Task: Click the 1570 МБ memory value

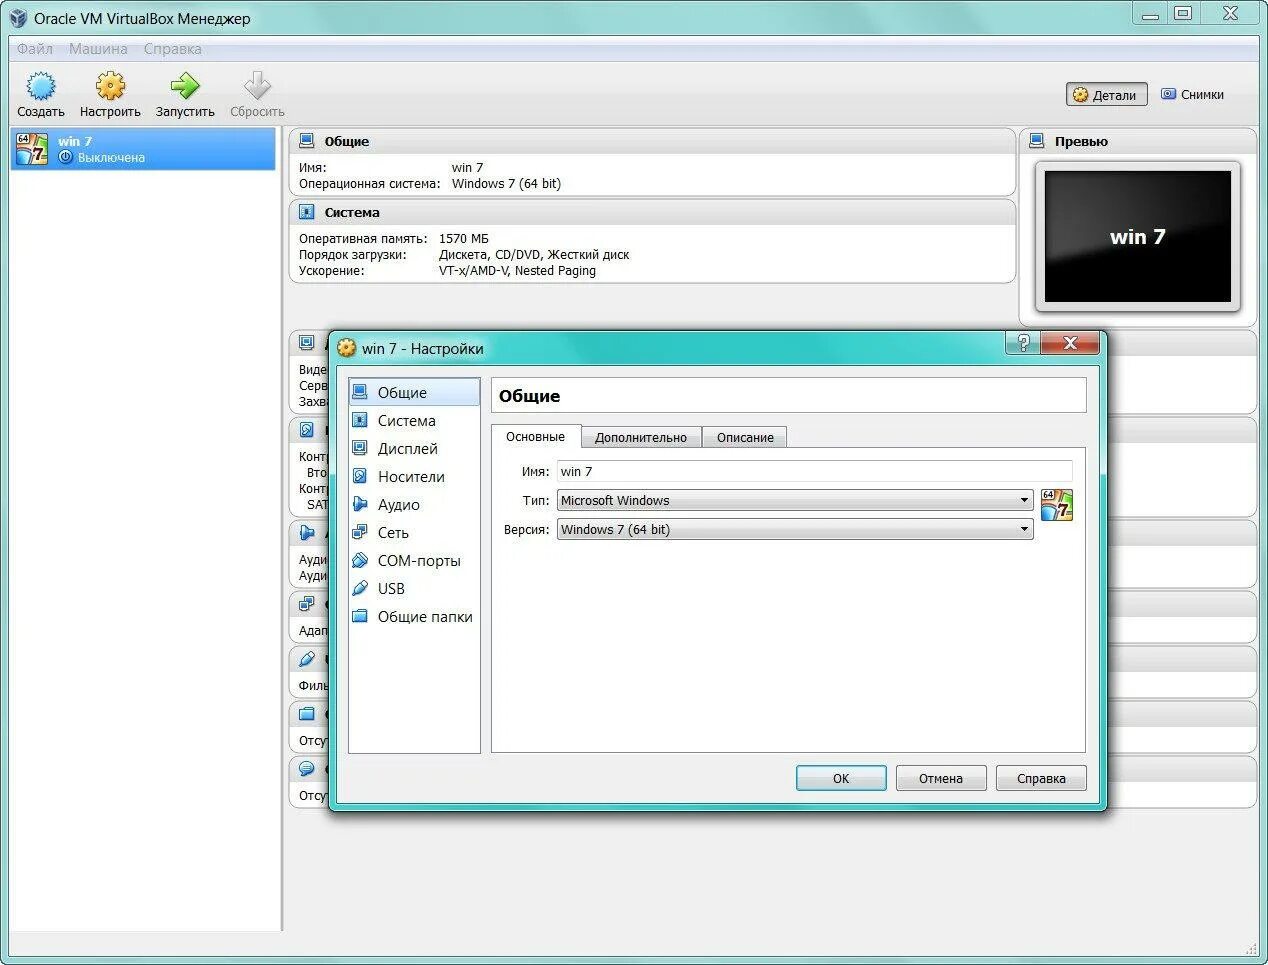Action: coord(464,239)
